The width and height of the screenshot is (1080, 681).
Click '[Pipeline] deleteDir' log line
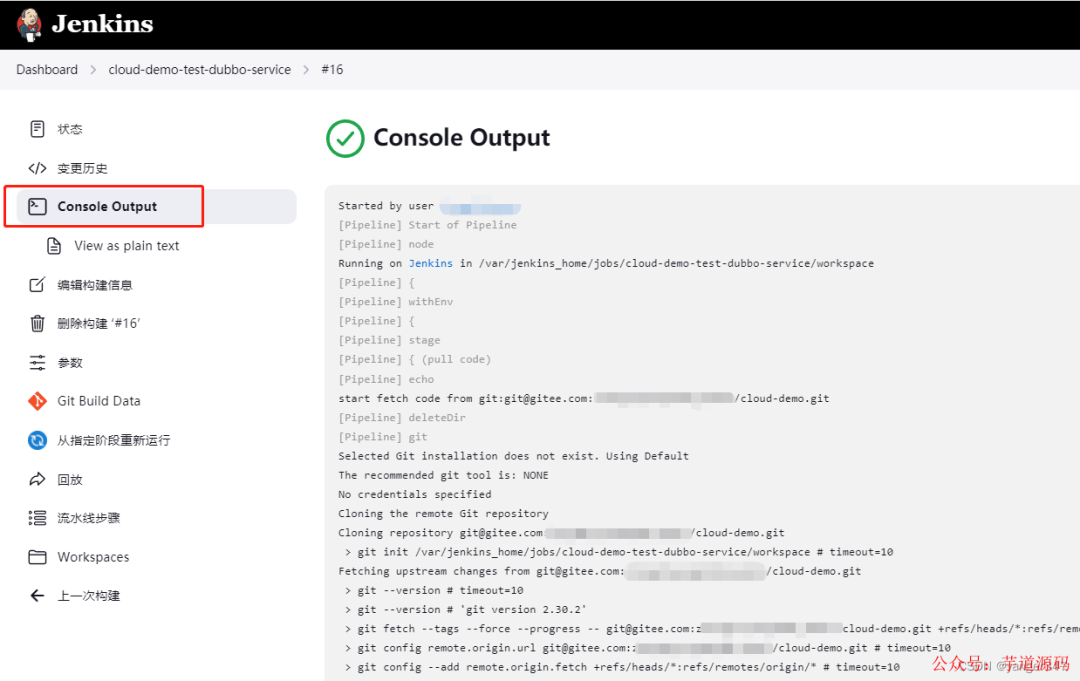[x=402, y=417]
